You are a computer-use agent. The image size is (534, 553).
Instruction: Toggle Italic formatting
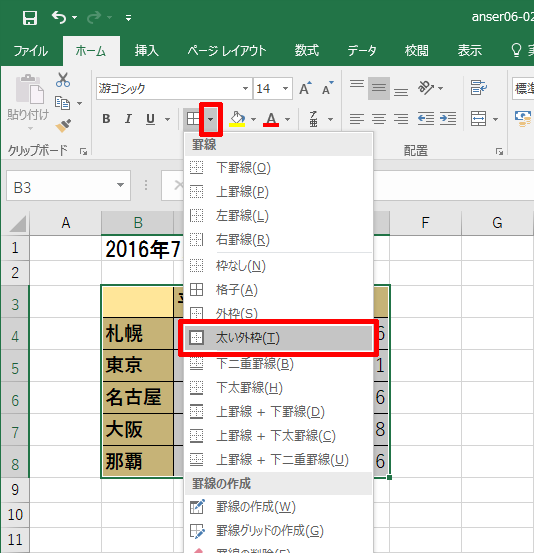[x=128, y=119]
